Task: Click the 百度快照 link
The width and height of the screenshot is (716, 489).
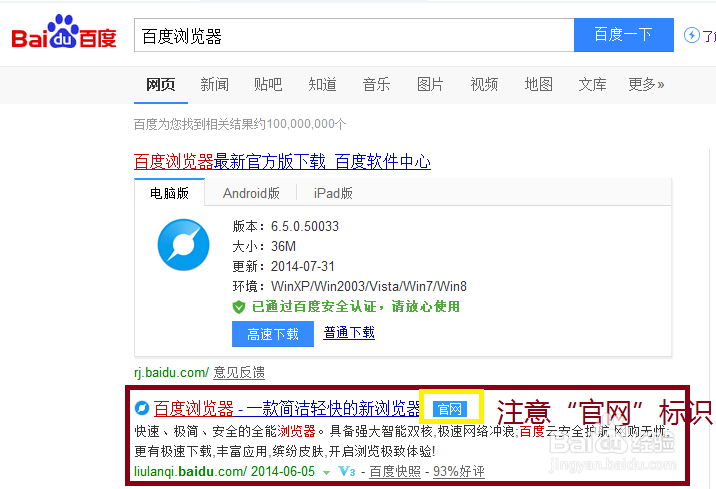Action: 395,471
